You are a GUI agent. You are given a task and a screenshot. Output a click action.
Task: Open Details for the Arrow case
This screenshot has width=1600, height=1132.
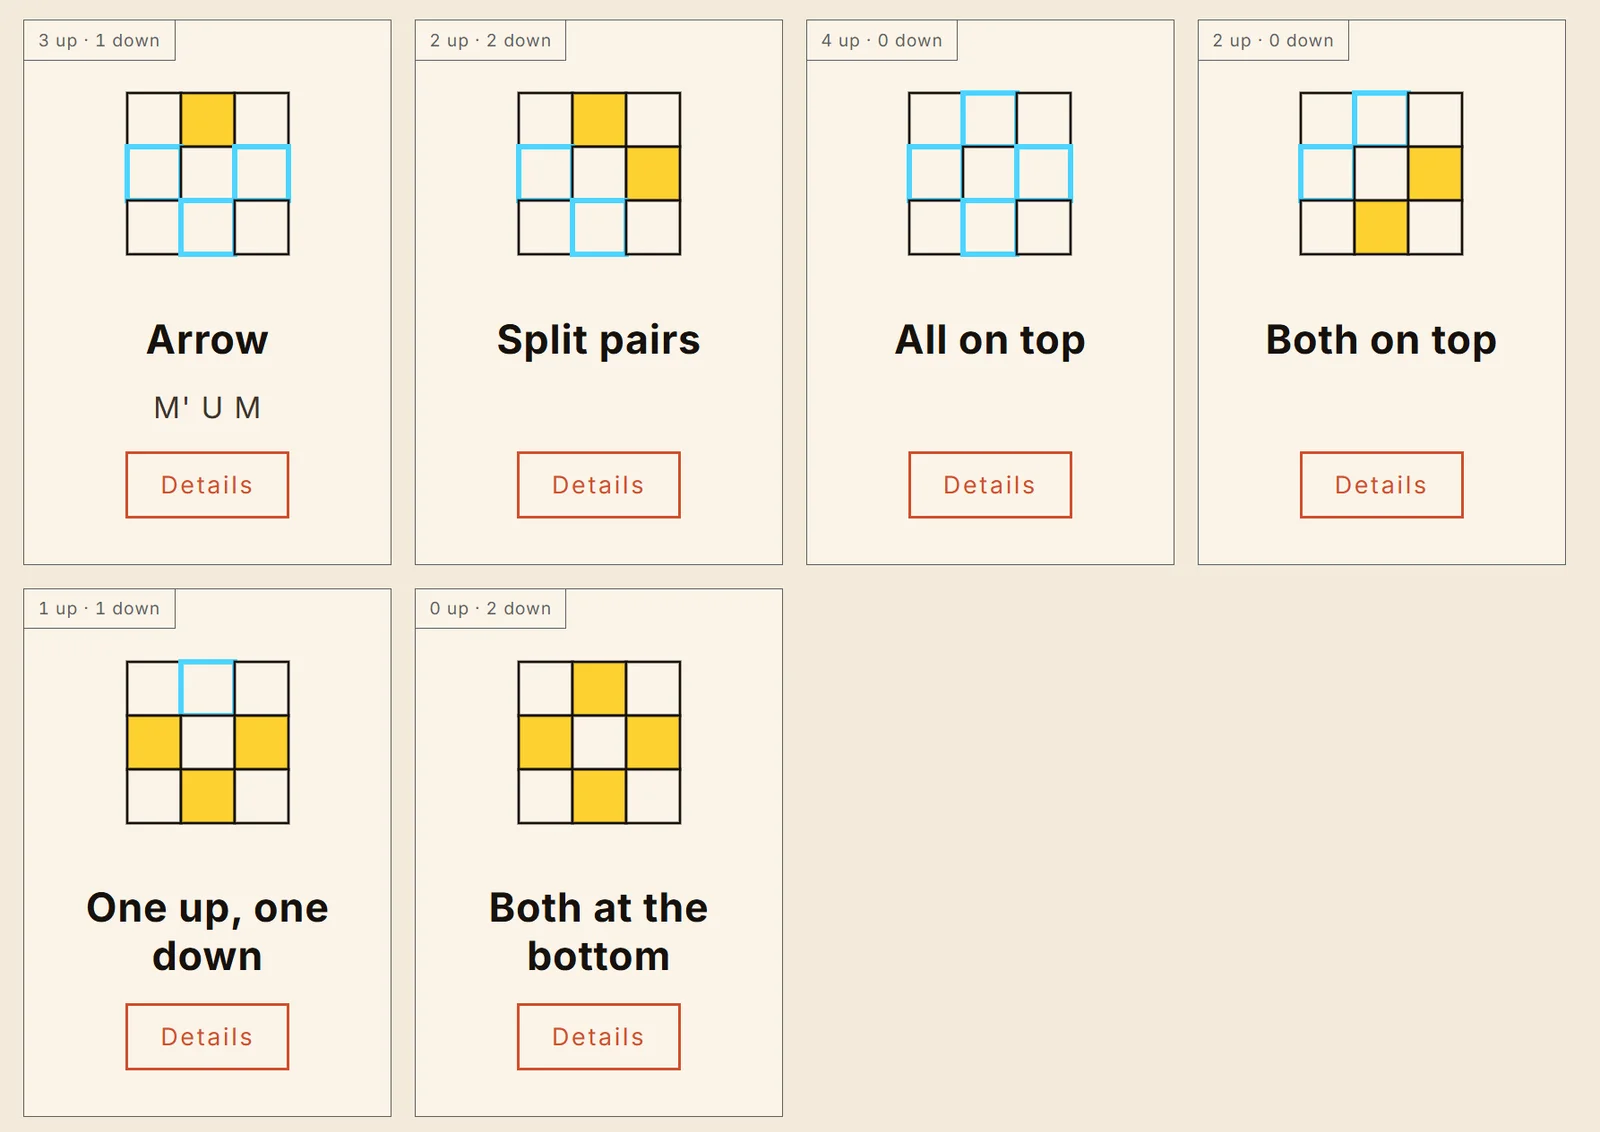[207, 485]
